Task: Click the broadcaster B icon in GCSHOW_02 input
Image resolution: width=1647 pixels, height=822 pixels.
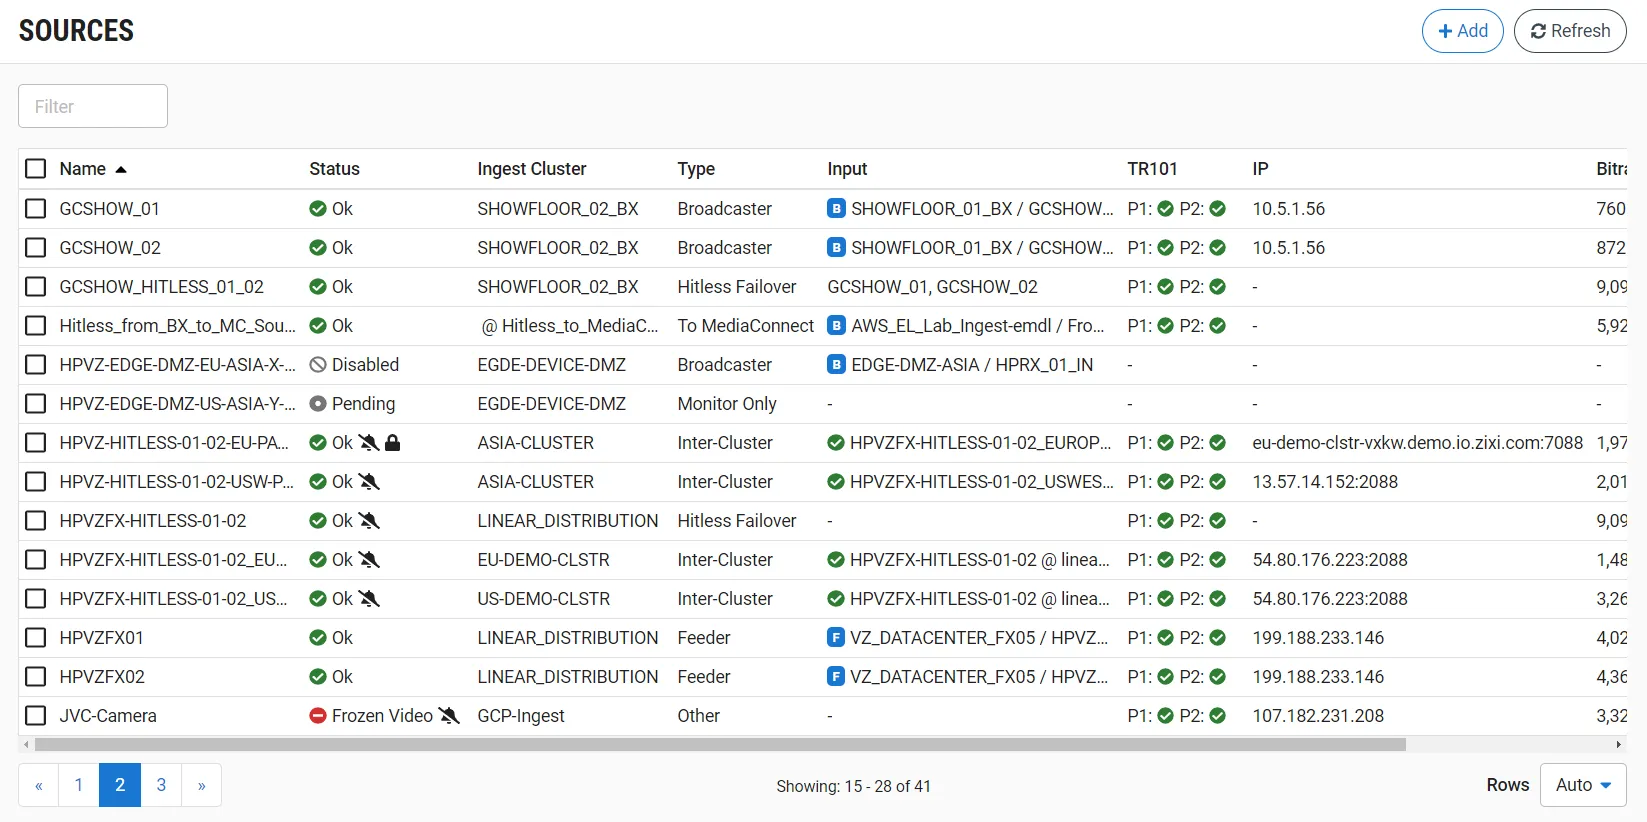Action: [x=837, y=247]
